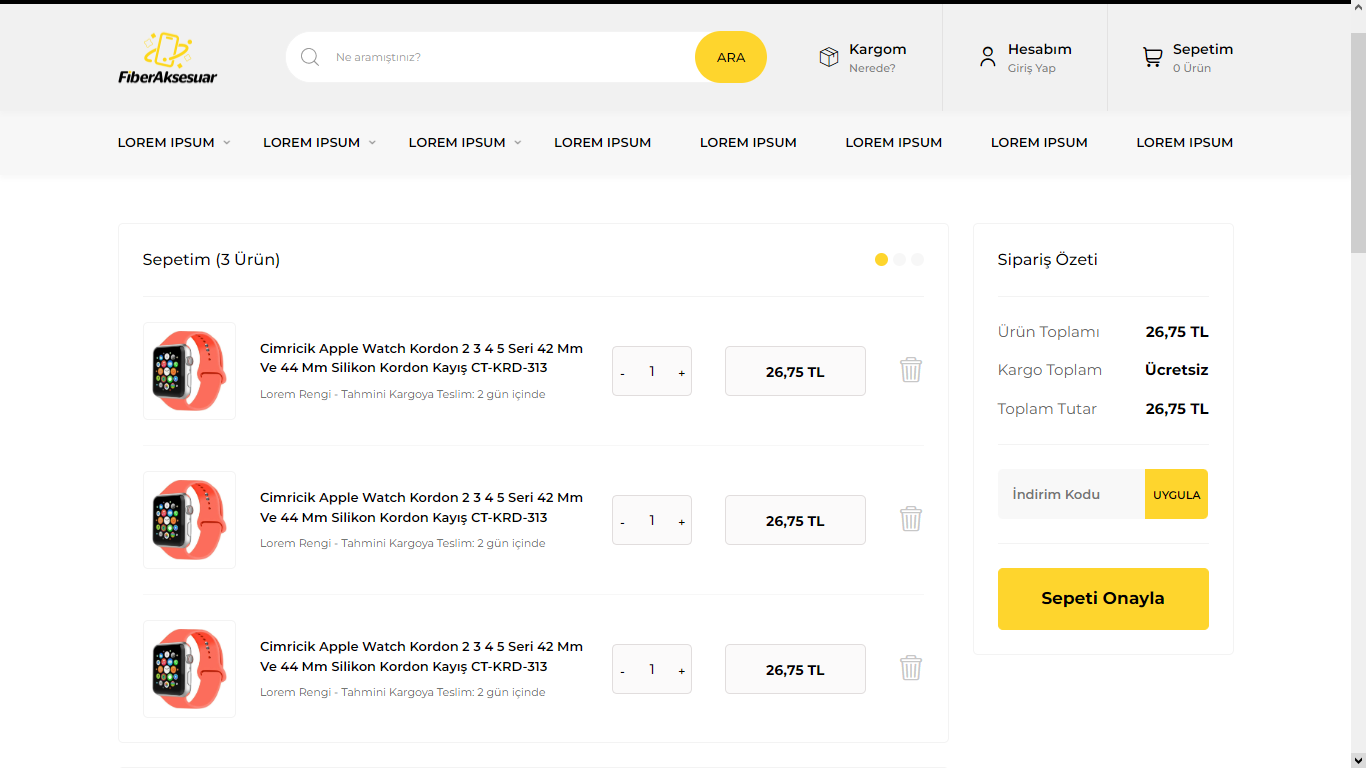Click the 'Sepetim (3 Ürün)' heading
The height and width of the screenshot is (772, 1366).
[211, 260]
